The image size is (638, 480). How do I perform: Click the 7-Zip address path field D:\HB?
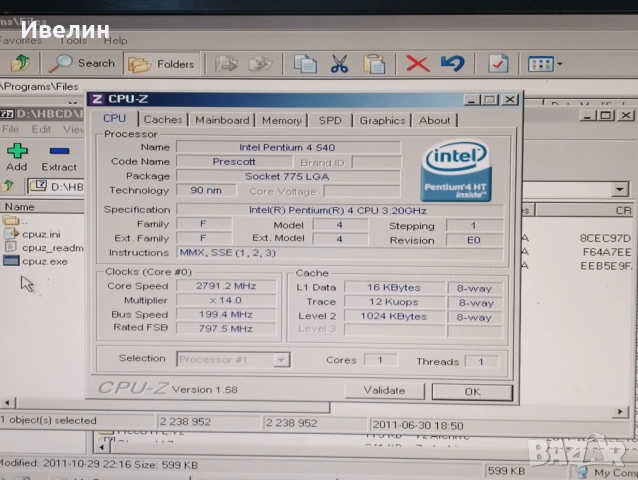[x=56, y=186]
